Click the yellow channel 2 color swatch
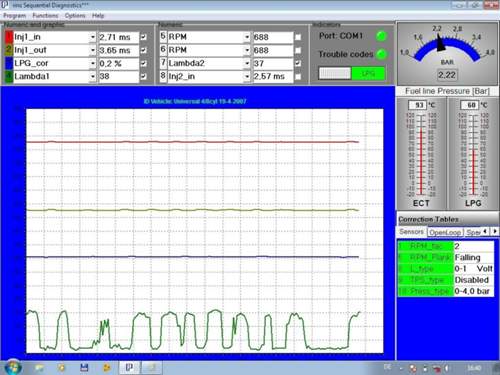This screenshot has width=500, height=375. (x=9, y=50)
